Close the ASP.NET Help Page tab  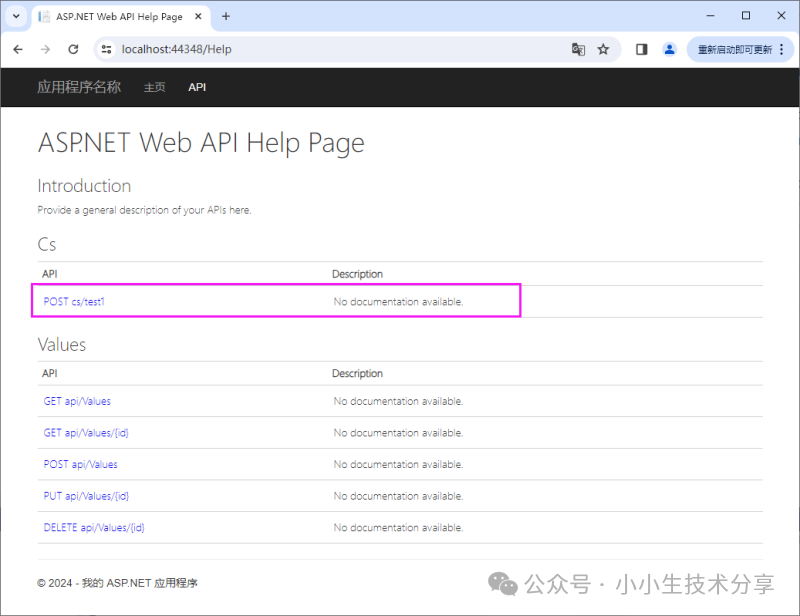(x=200, y=17)
